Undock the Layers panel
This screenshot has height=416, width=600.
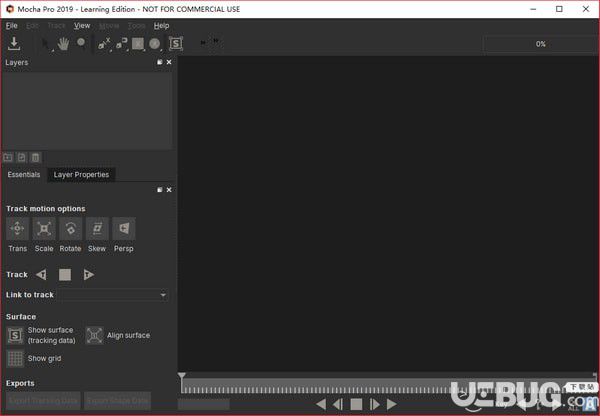pos(160,62)
